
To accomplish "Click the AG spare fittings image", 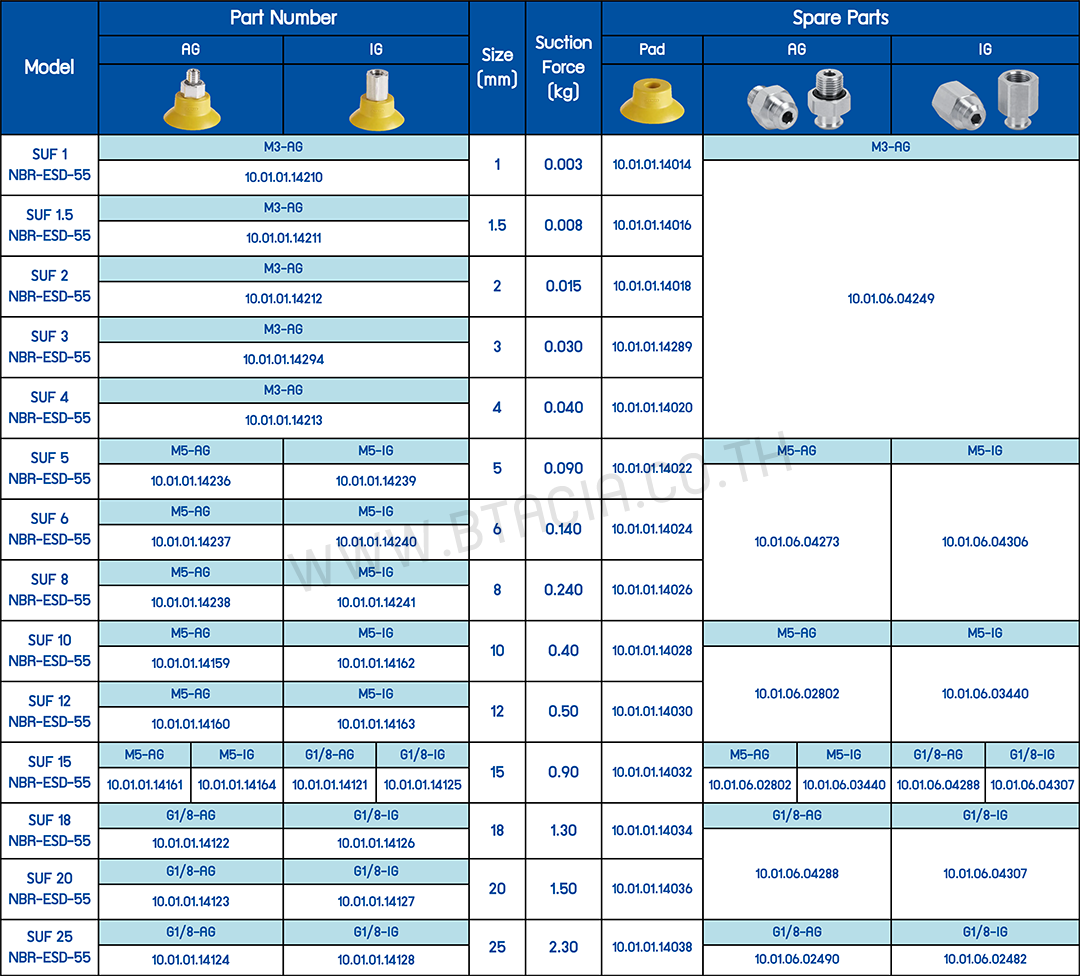I will coord(798,100).
